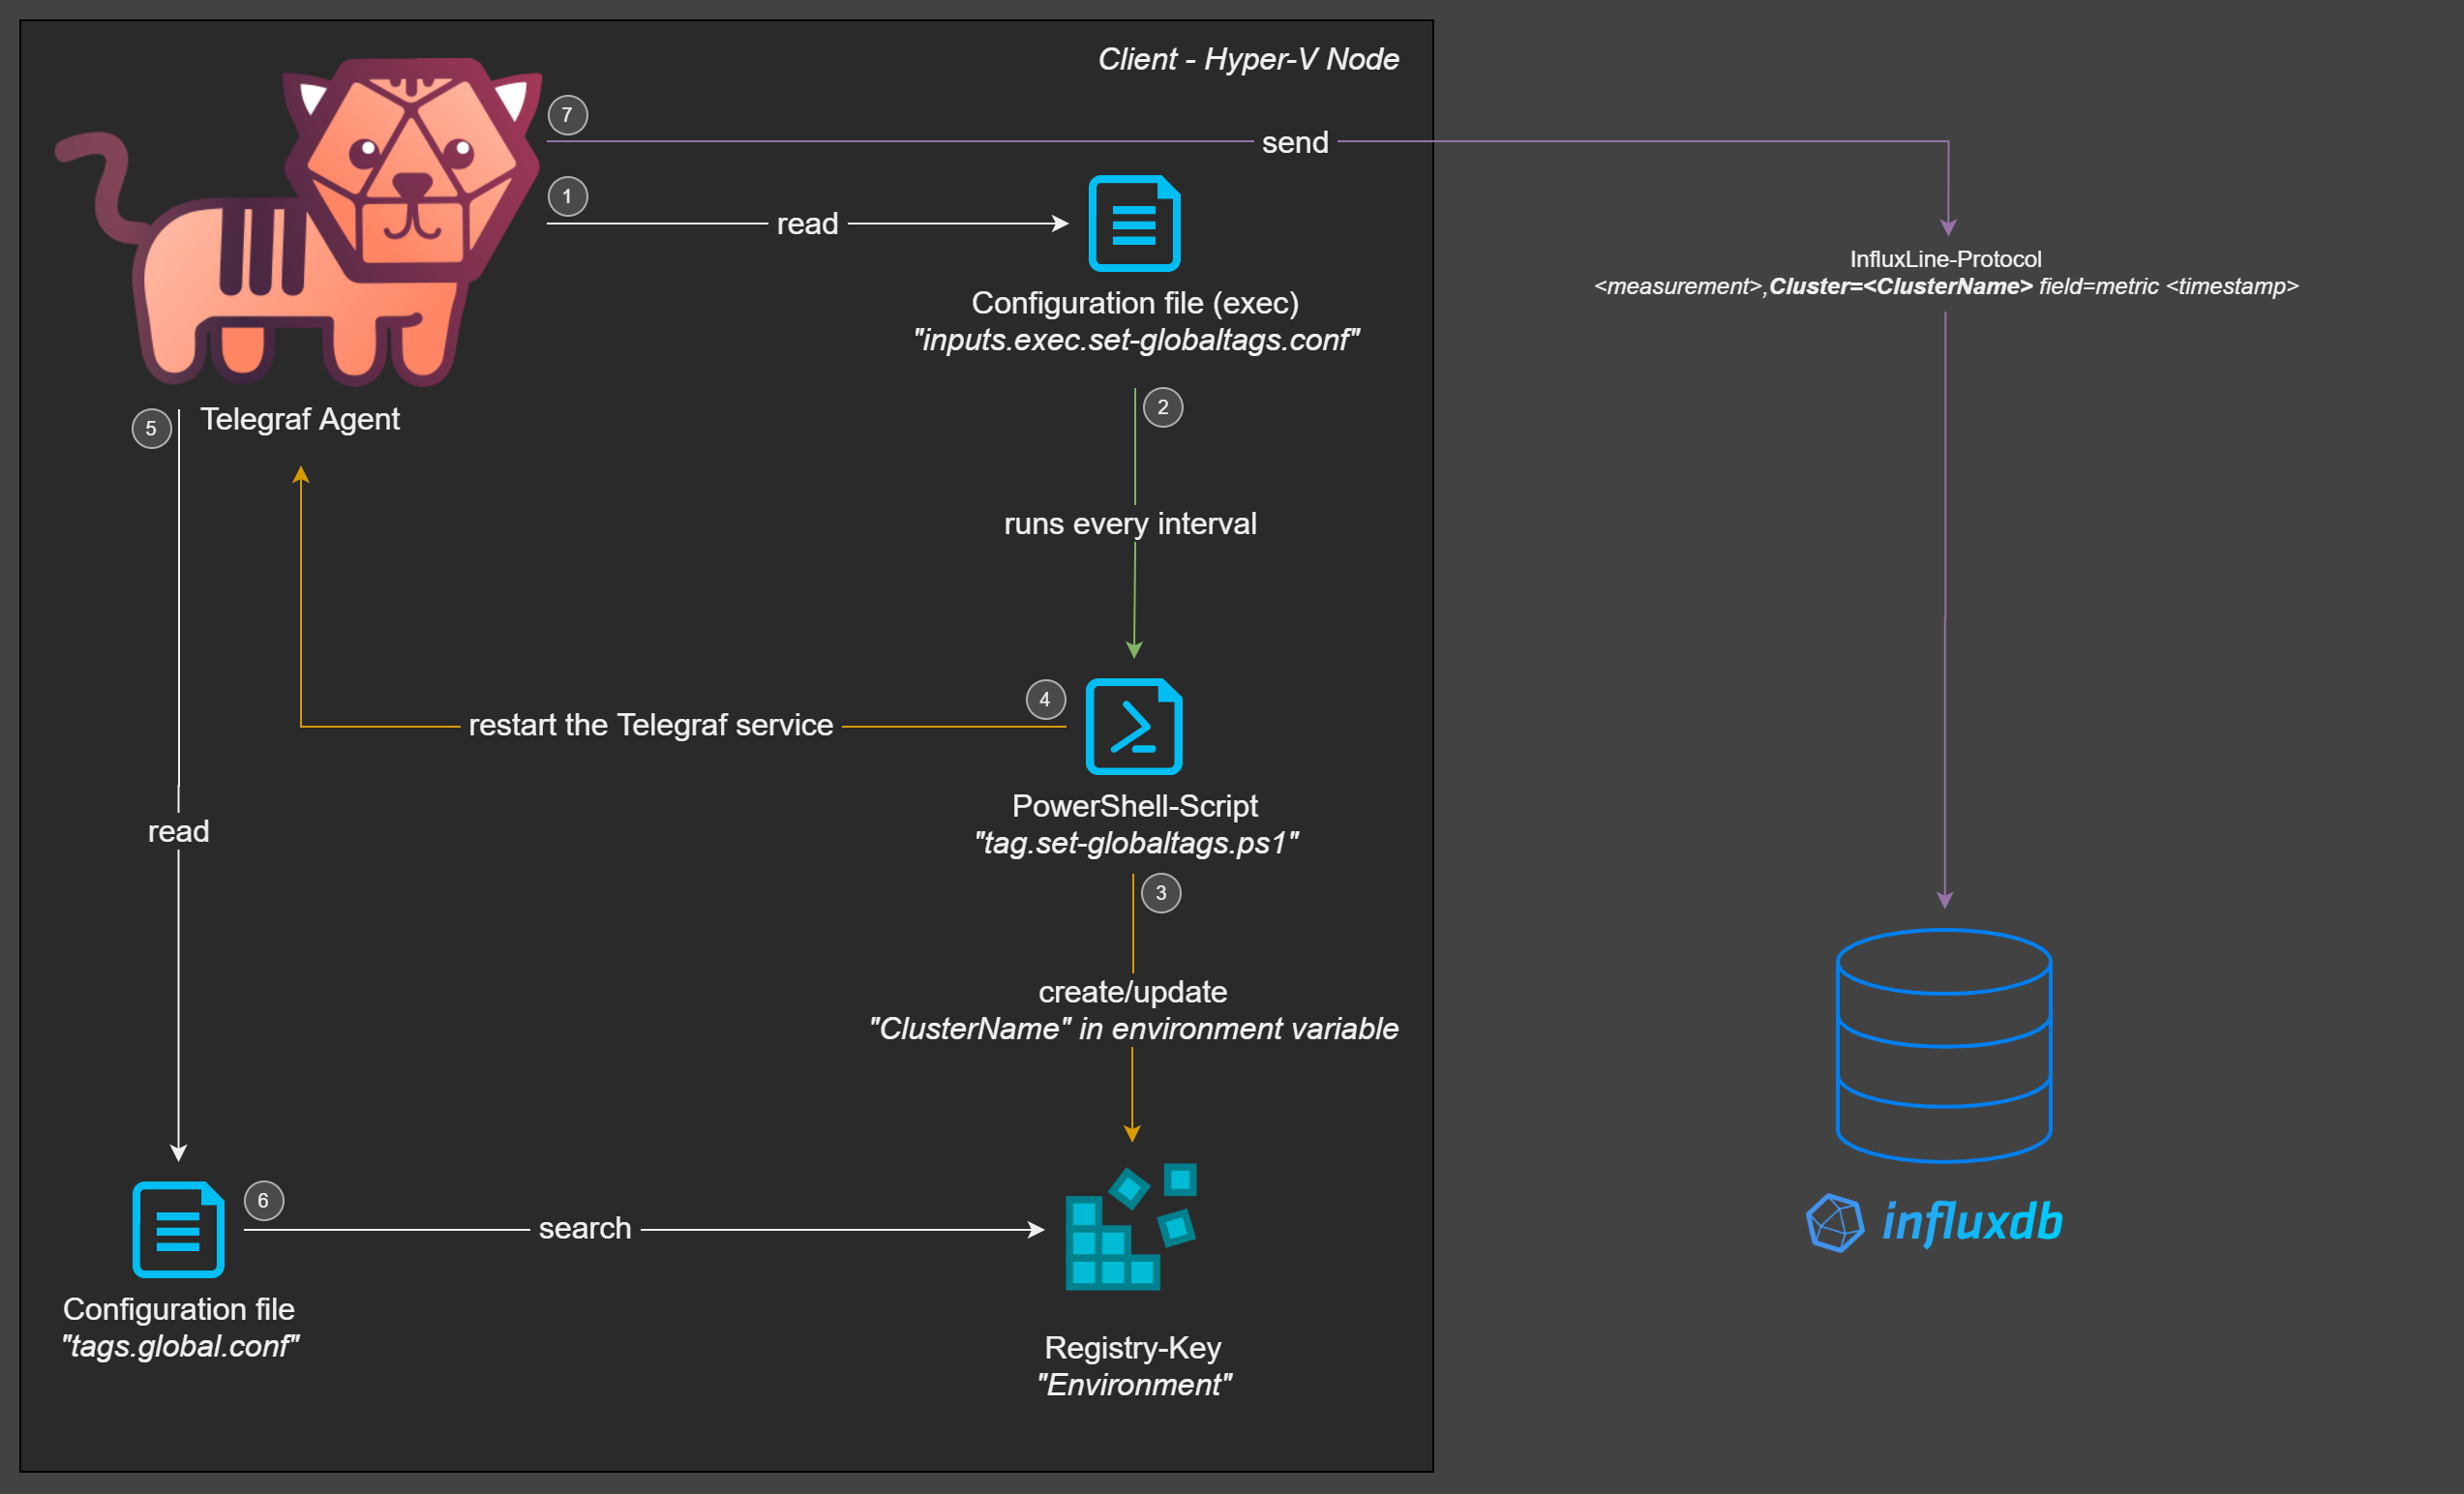Select the Registry-Key cubes icon
Image resolution: width=2464 pixels, height=1494 pixels.
[1131, 1227]
